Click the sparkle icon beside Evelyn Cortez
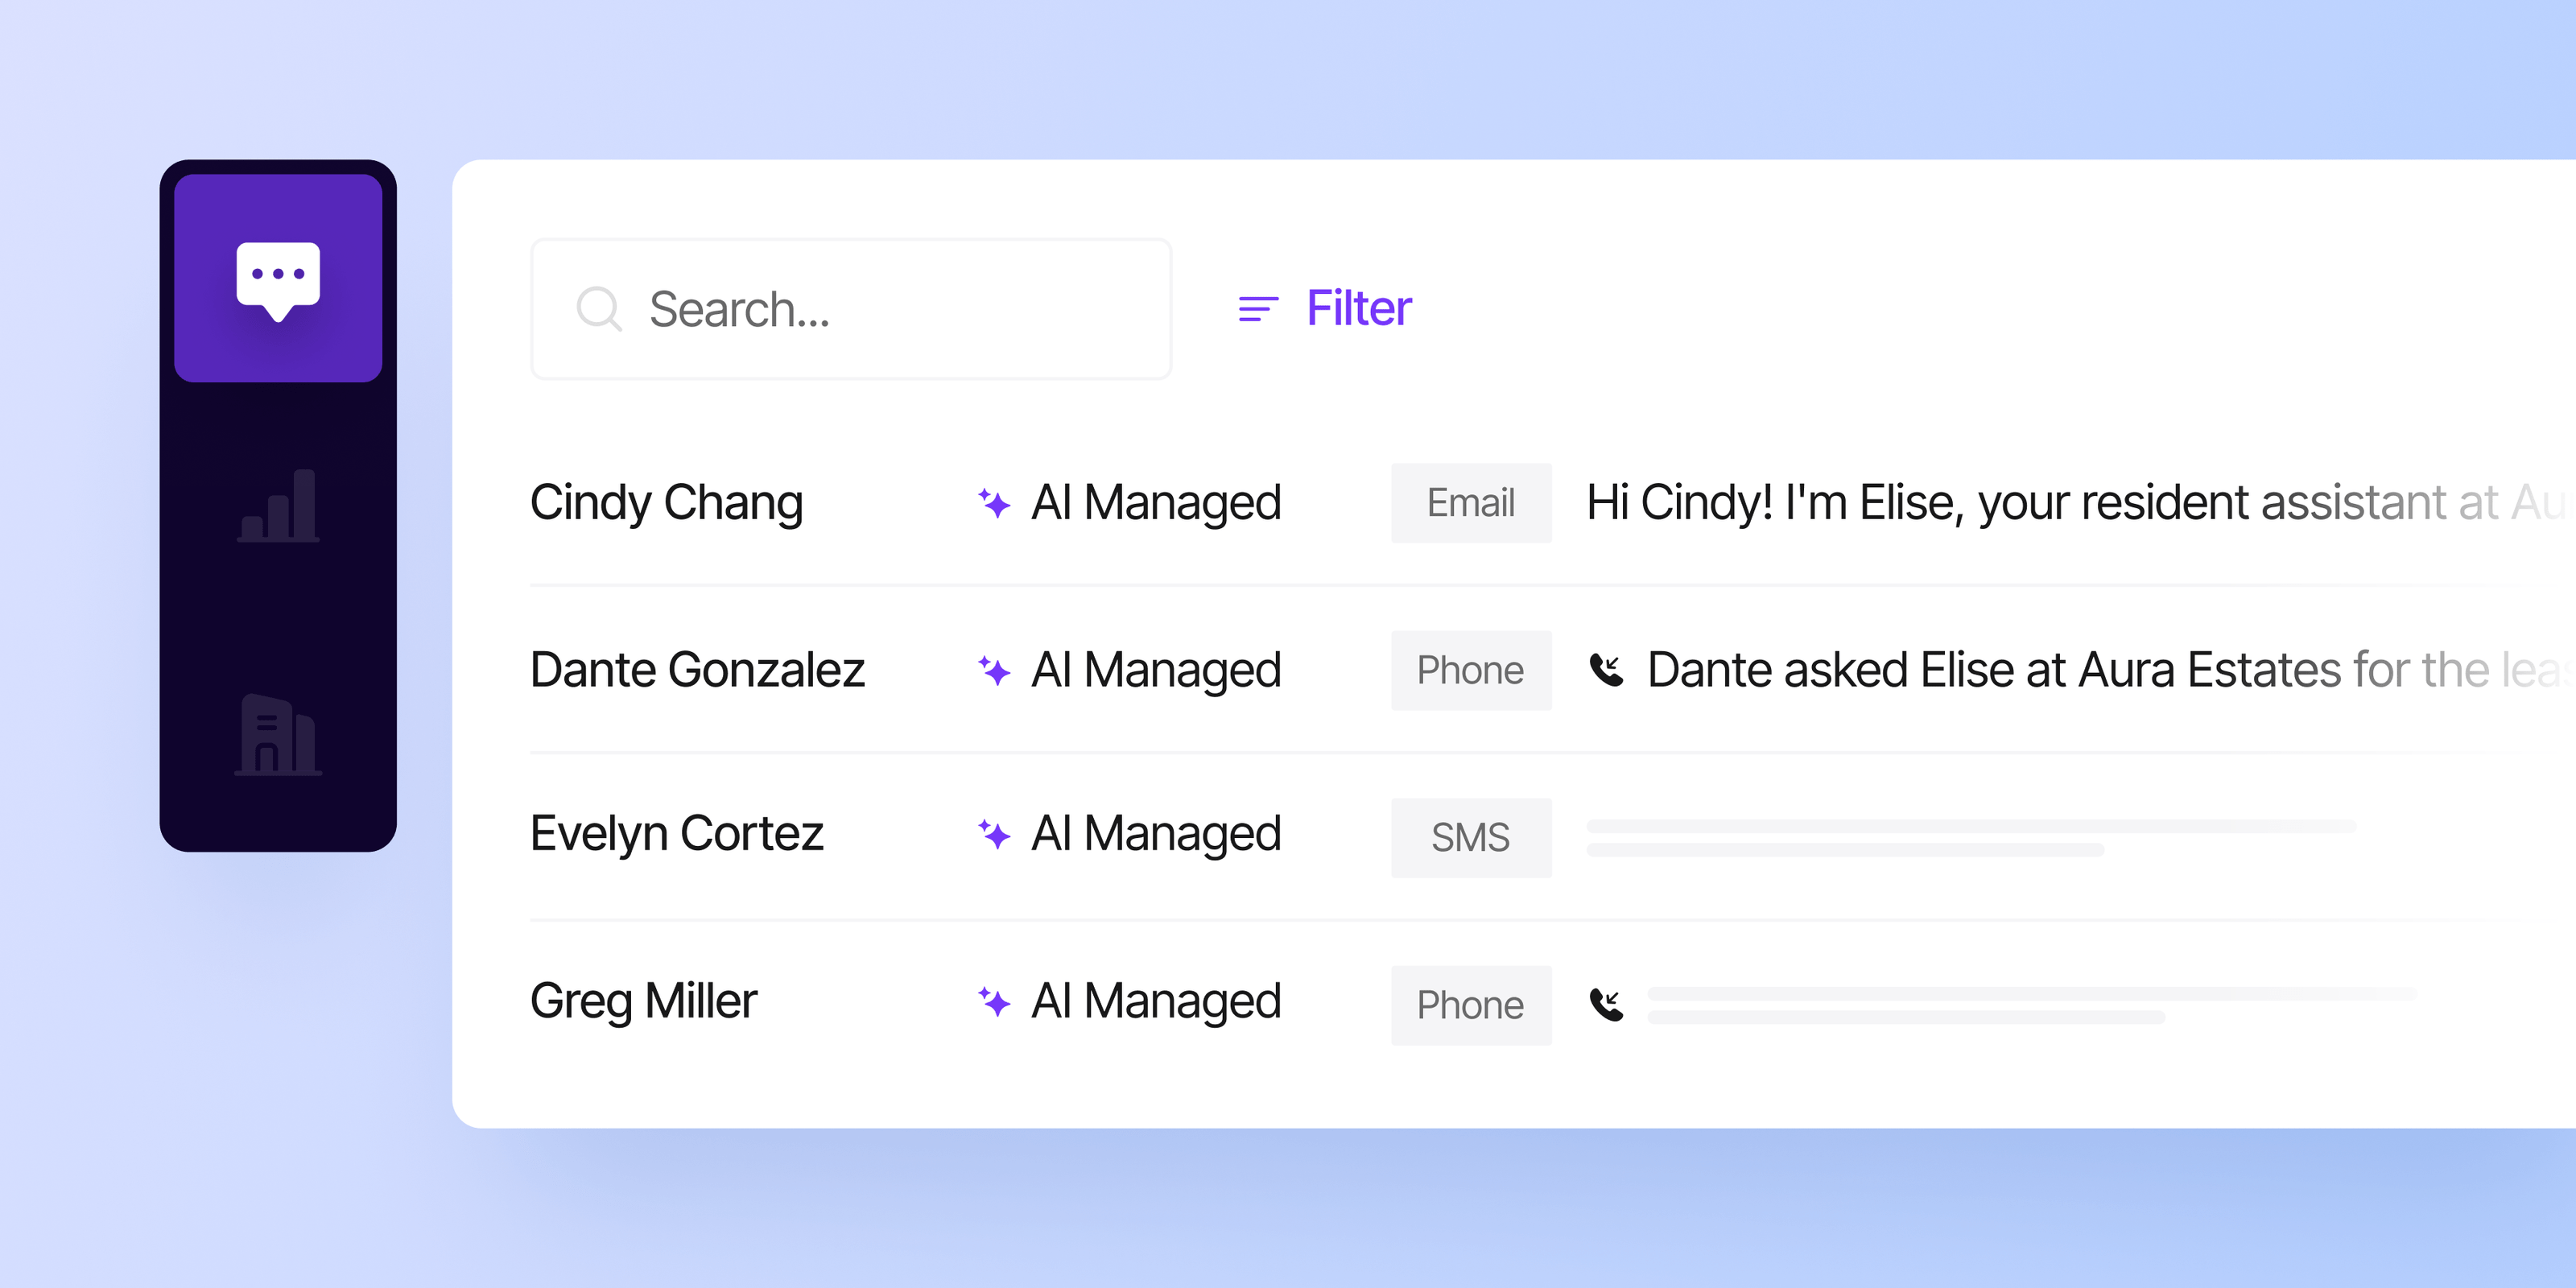Image resolution: width=2576 pixels, height=1288 pixels. pyautogui.click(x=994, y=834)
